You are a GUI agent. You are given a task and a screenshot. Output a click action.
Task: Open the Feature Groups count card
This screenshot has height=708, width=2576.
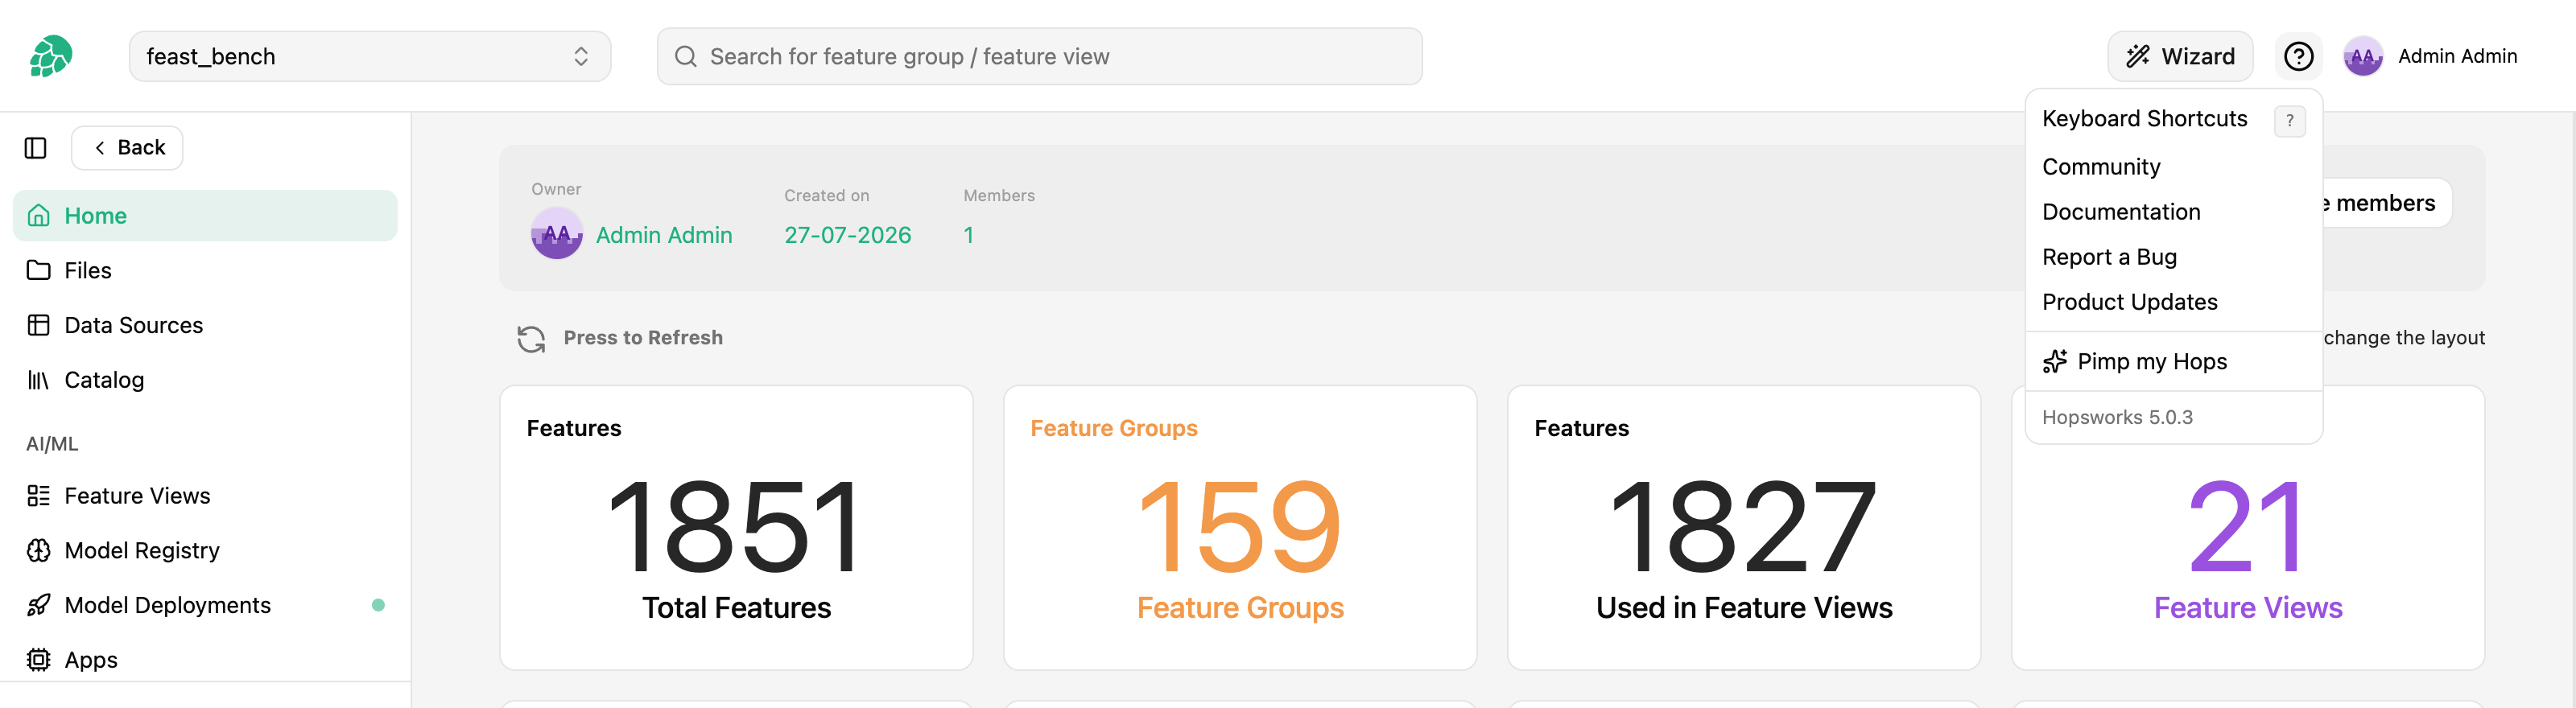pyautogui.click(x=1240, y=528)
